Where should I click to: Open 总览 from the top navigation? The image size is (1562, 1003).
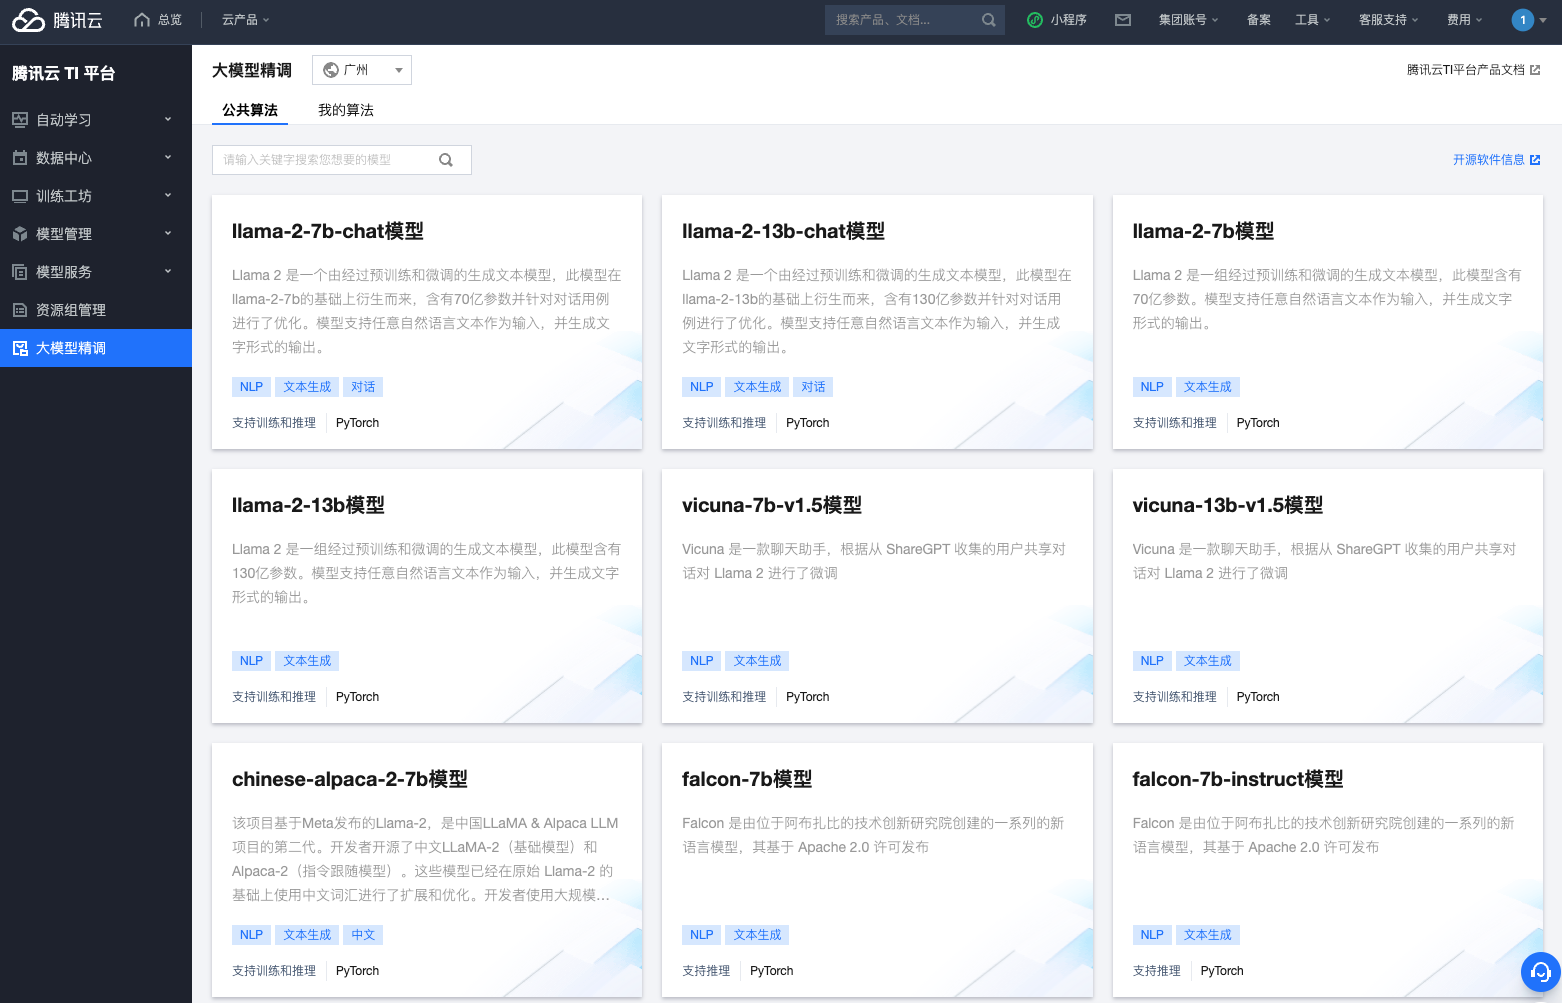157,19
